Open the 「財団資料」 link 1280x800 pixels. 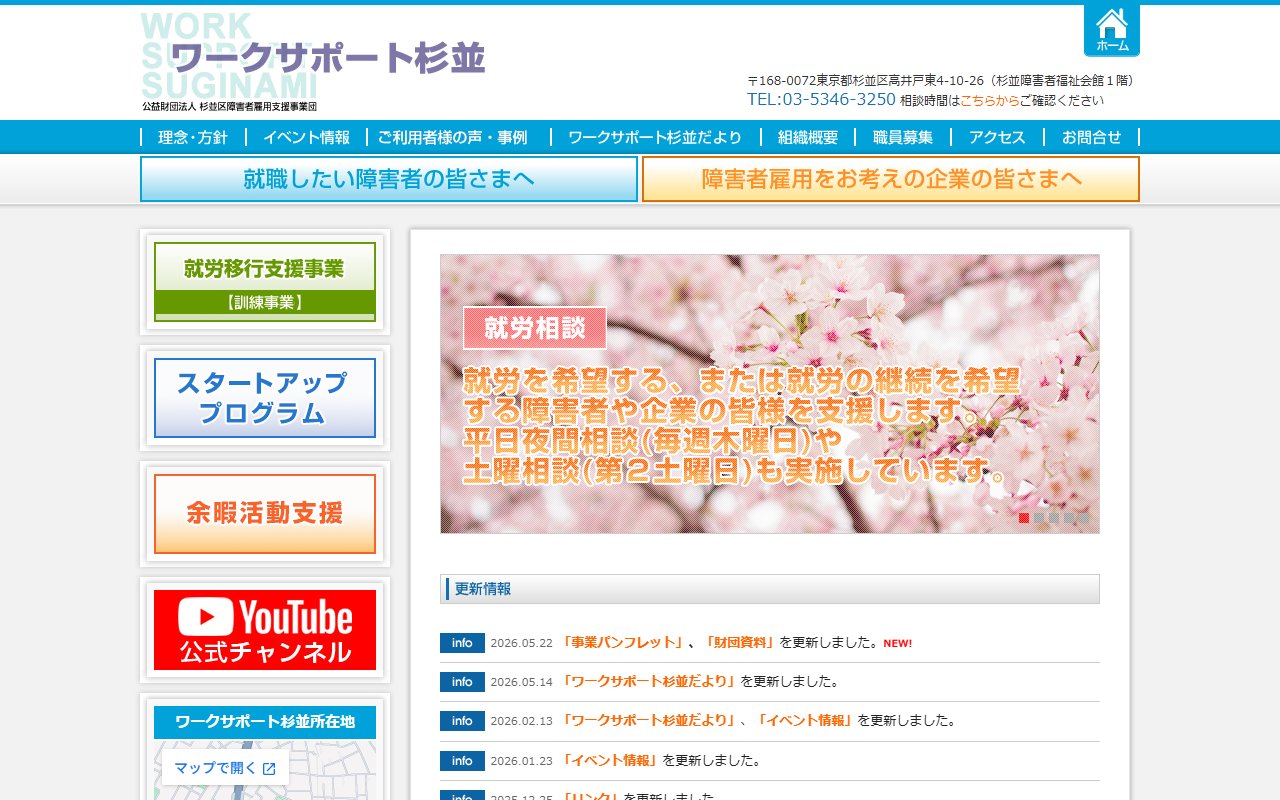click(741, 642)
